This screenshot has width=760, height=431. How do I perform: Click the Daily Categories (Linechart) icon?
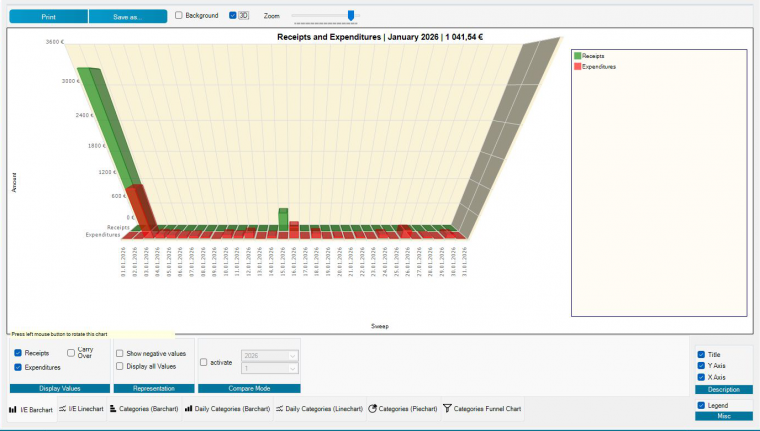click(x=280, y=409)
